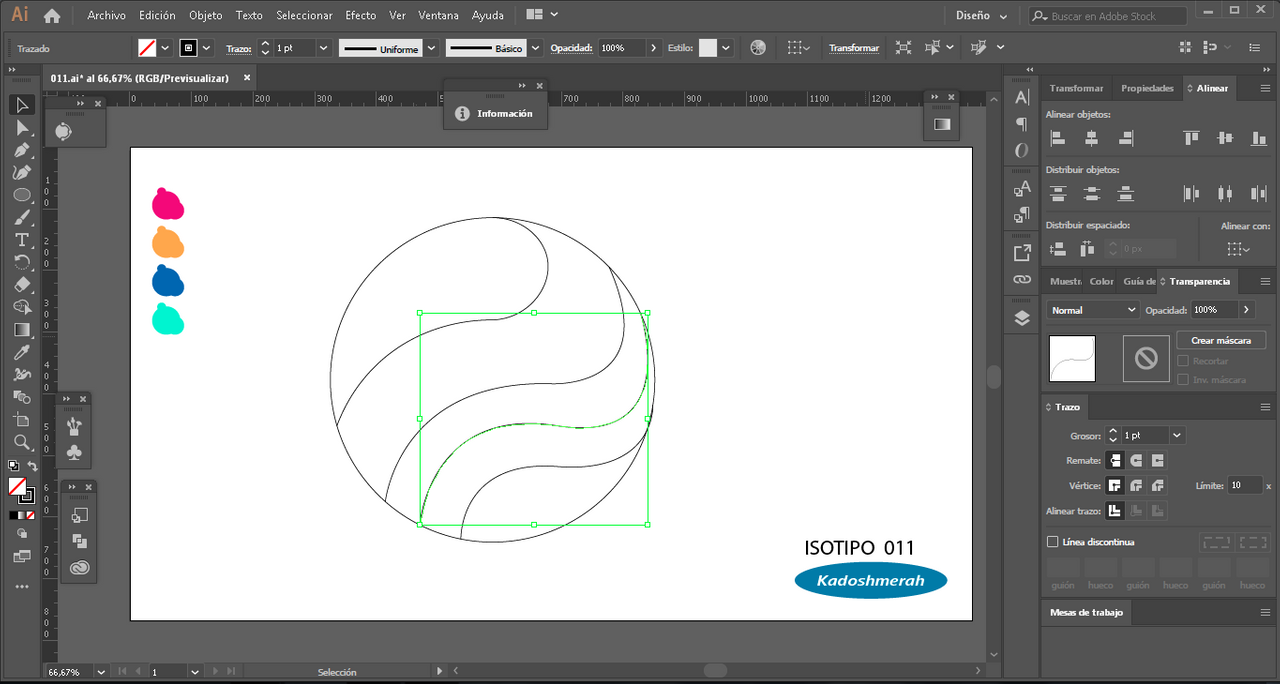The height and width of the screenshot is (684, 1280).
Task: Switch to the Propiedades tab
Action: point(1147,88)
